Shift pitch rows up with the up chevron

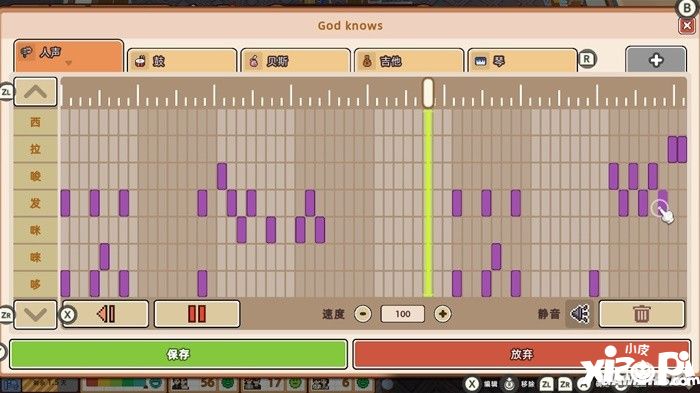click(x=35, y=92)
